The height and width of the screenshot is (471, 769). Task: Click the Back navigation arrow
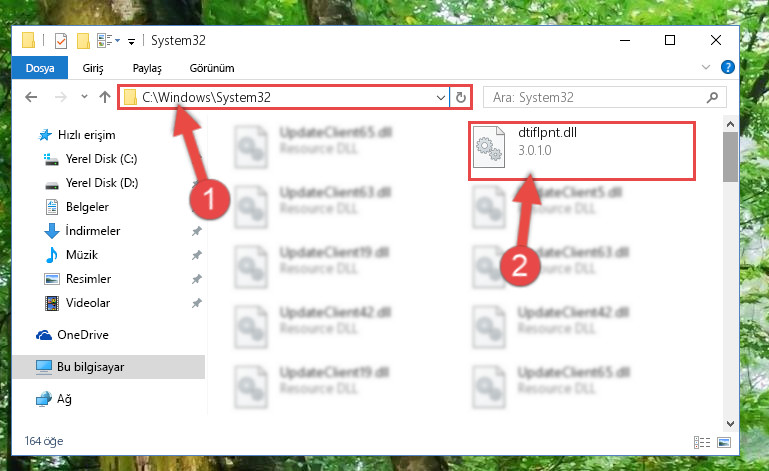31,97
